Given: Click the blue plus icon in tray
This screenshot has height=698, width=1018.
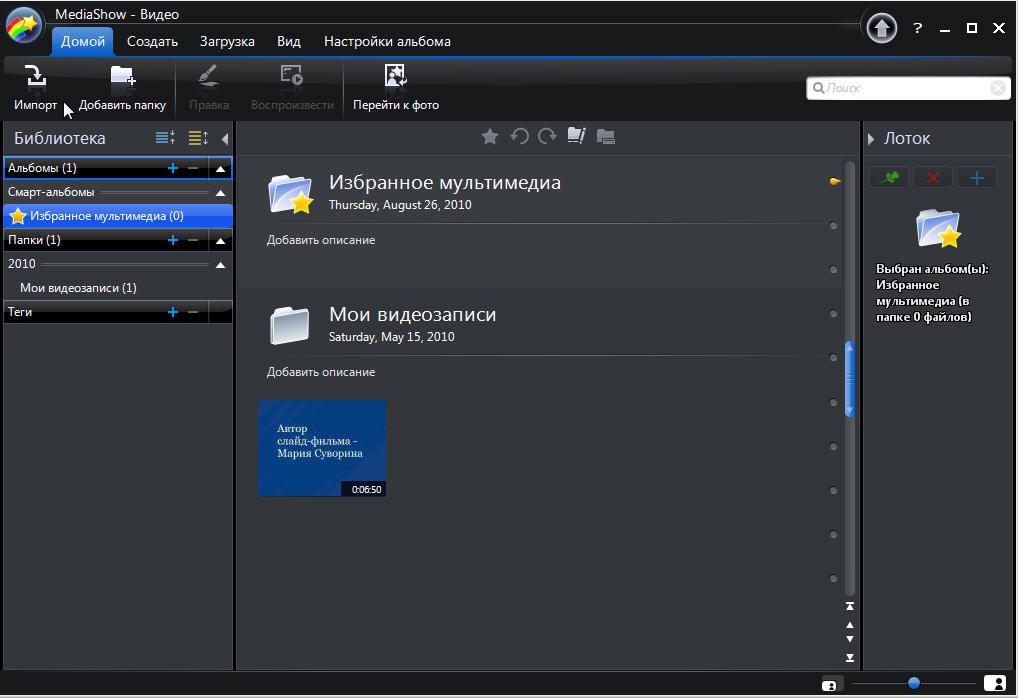Looking at the screenshot, I should pyautogui.click(x=977, y=178).
